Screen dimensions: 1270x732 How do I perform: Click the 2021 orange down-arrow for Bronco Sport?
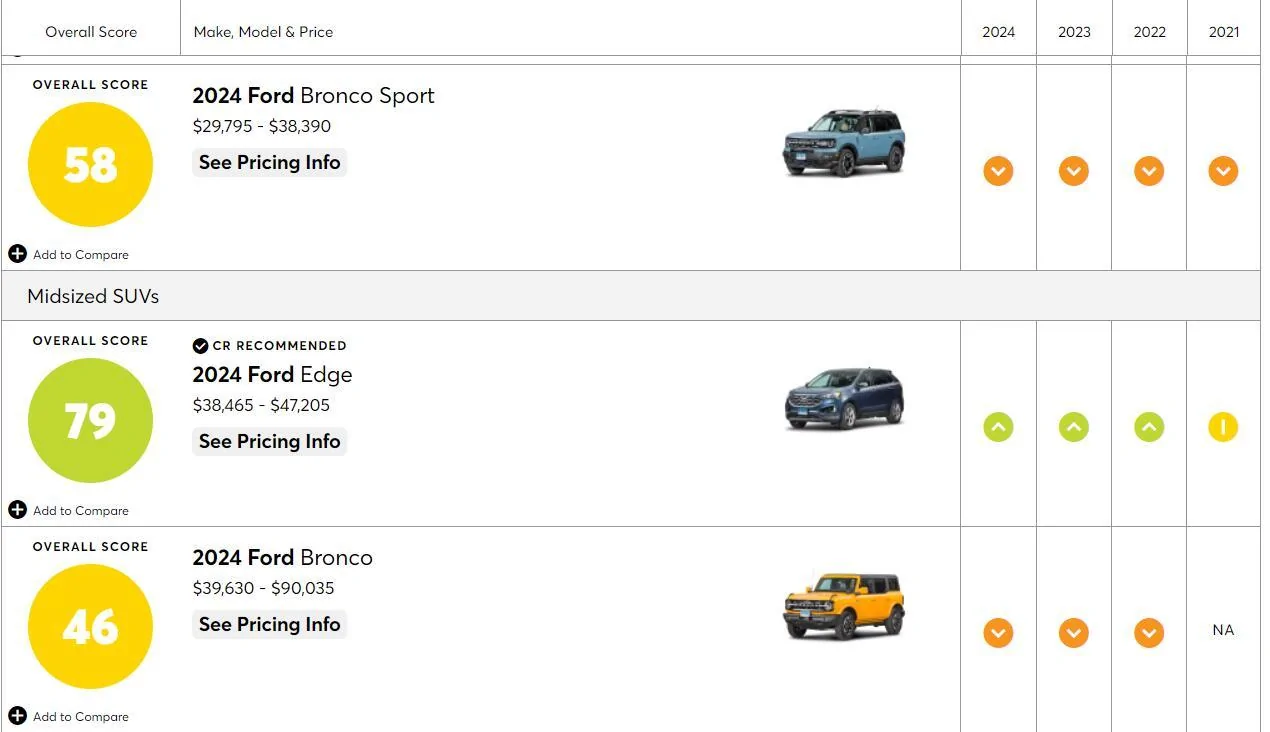(1223, 171)
